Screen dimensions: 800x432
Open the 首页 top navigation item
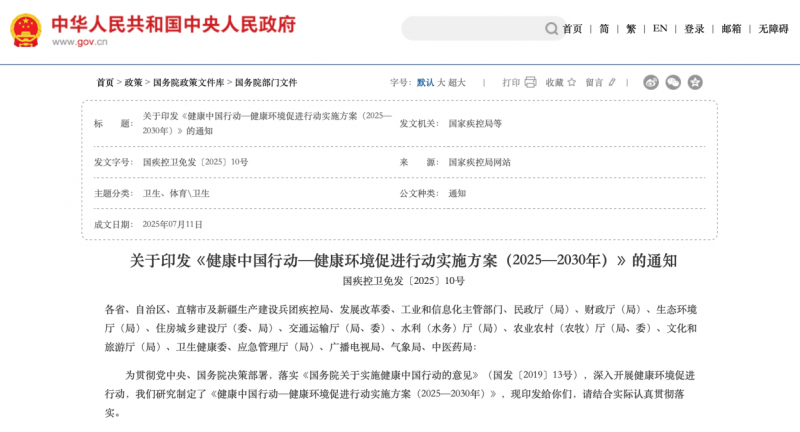point(572,29)
